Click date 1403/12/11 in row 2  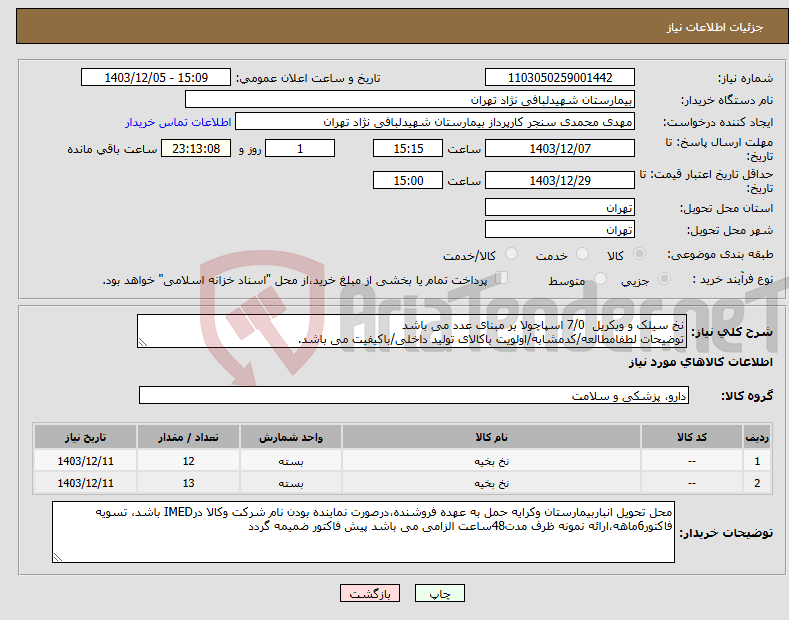(85, 483)
